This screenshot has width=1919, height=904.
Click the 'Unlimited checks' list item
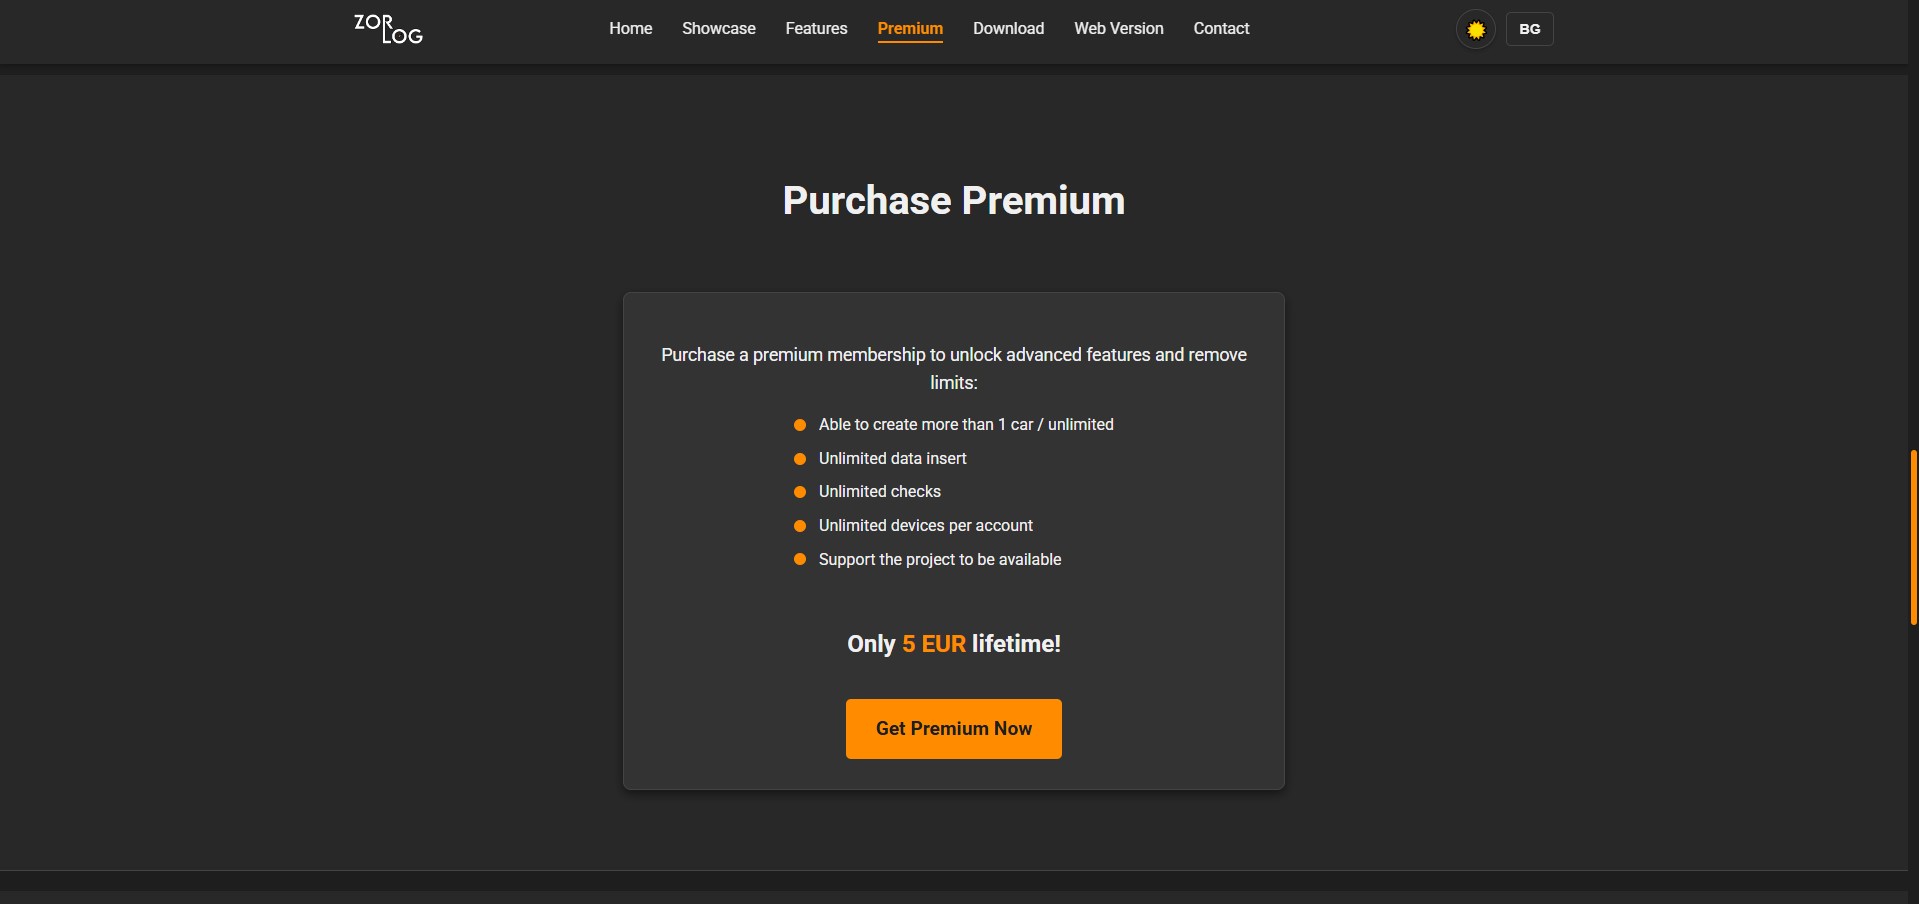(879, 492)
